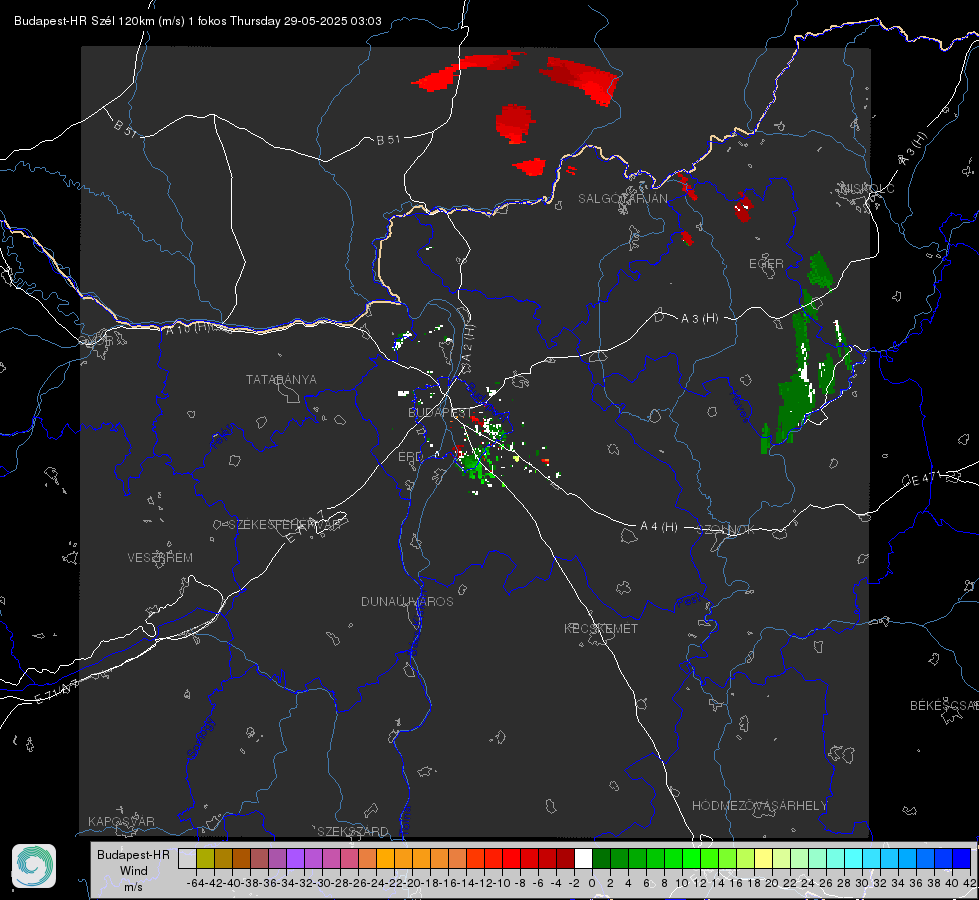979x900 pixels.
Task: Click the TATABÁNYA city label
Action: (x=281, y=379)
